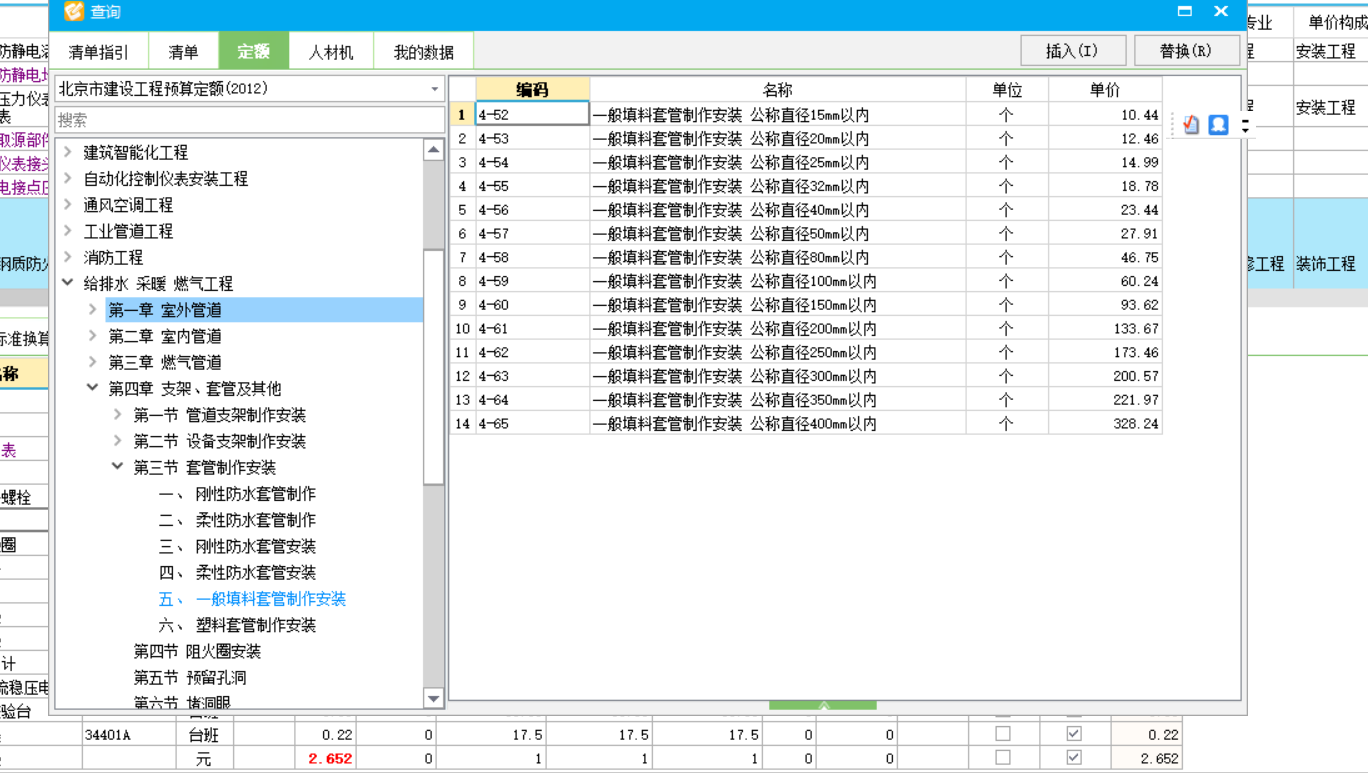This screenshot has width=1368, height=773.
Task: Expand 第一节 管道支架制作安装 chevron
Action: [118, 415]
